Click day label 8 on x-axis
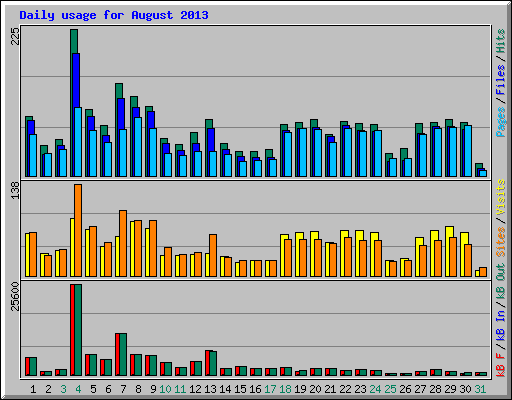Viewport: 512px width, 400px height. click(x=138, y=389)
